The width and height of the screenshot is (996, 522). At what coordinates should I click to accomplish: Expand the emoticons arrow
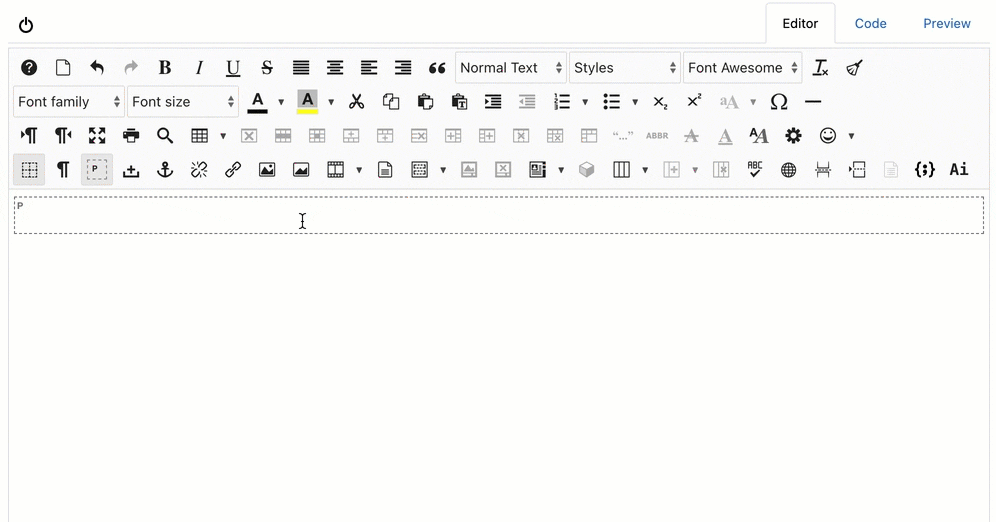click(x=851, y=135)
